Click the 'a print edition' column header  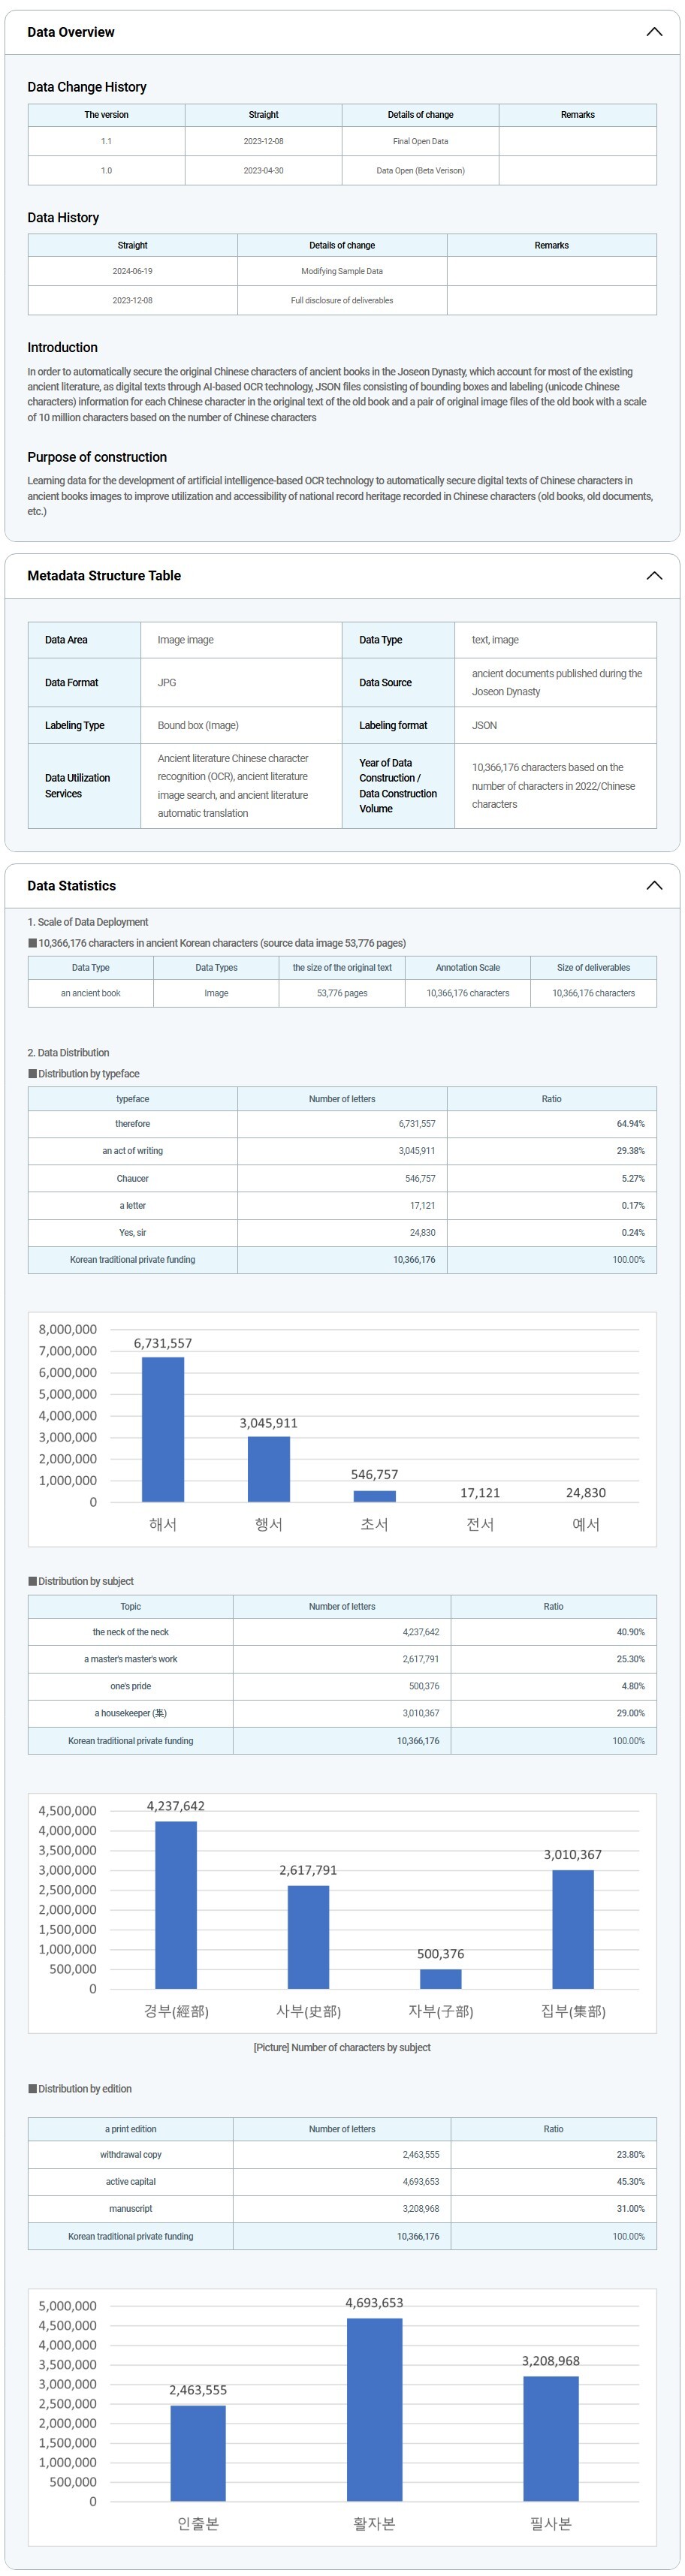[131, 2129]
